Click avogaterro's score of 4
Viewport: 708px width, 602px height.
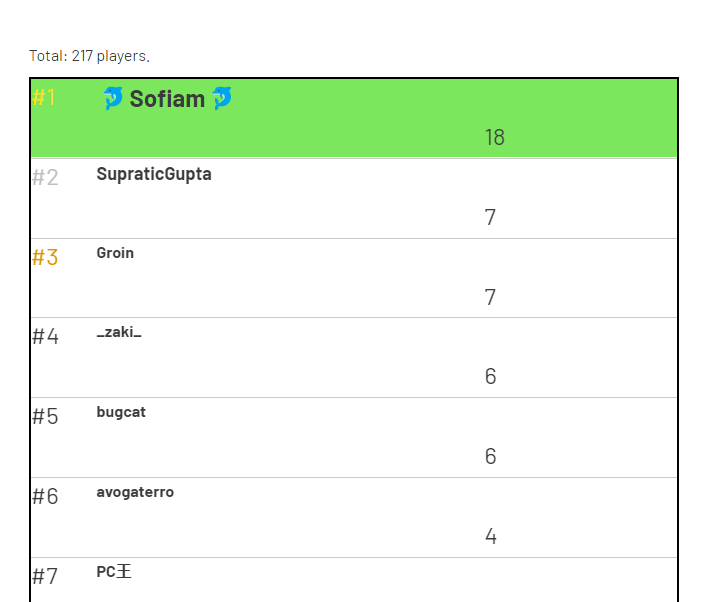point(490,537)
